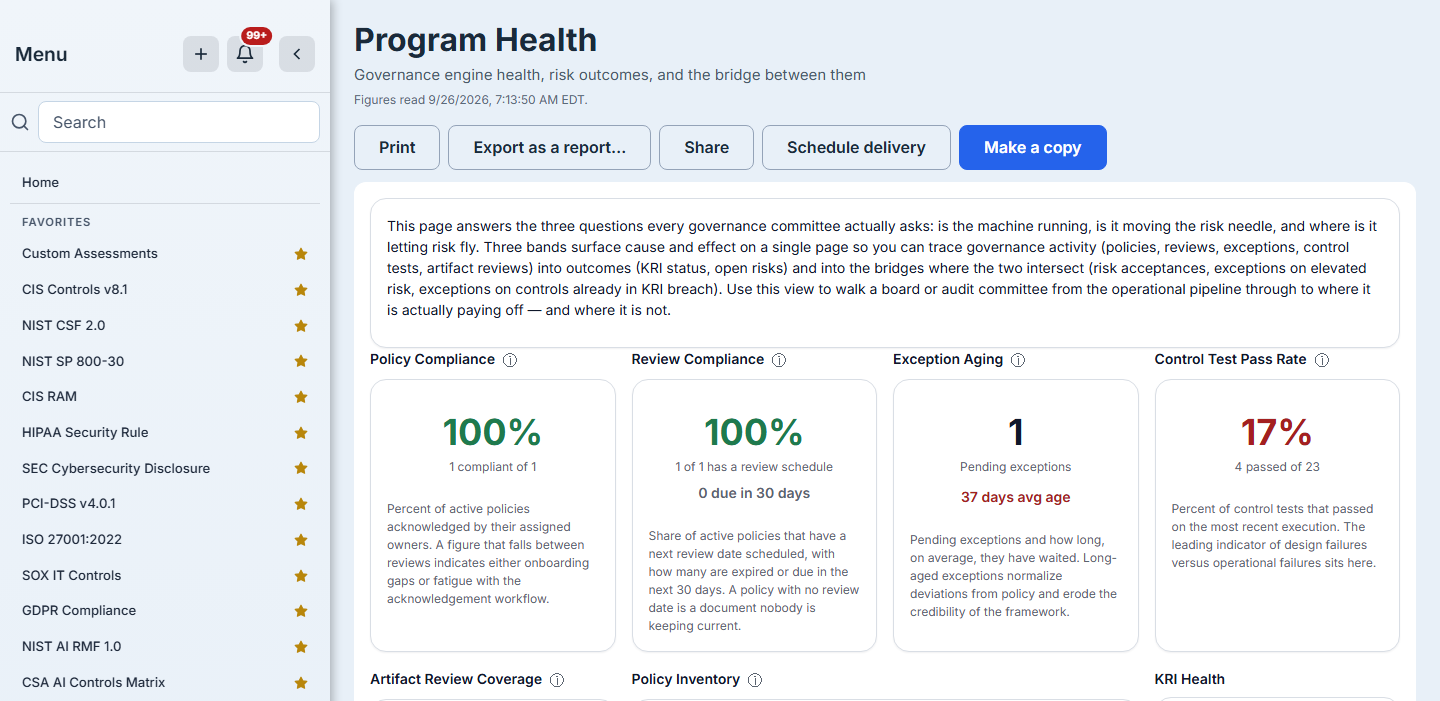This screenshot has height=701, width=1440.
Task: Click the Program Health page title
Action: click(x=475, y=40)
